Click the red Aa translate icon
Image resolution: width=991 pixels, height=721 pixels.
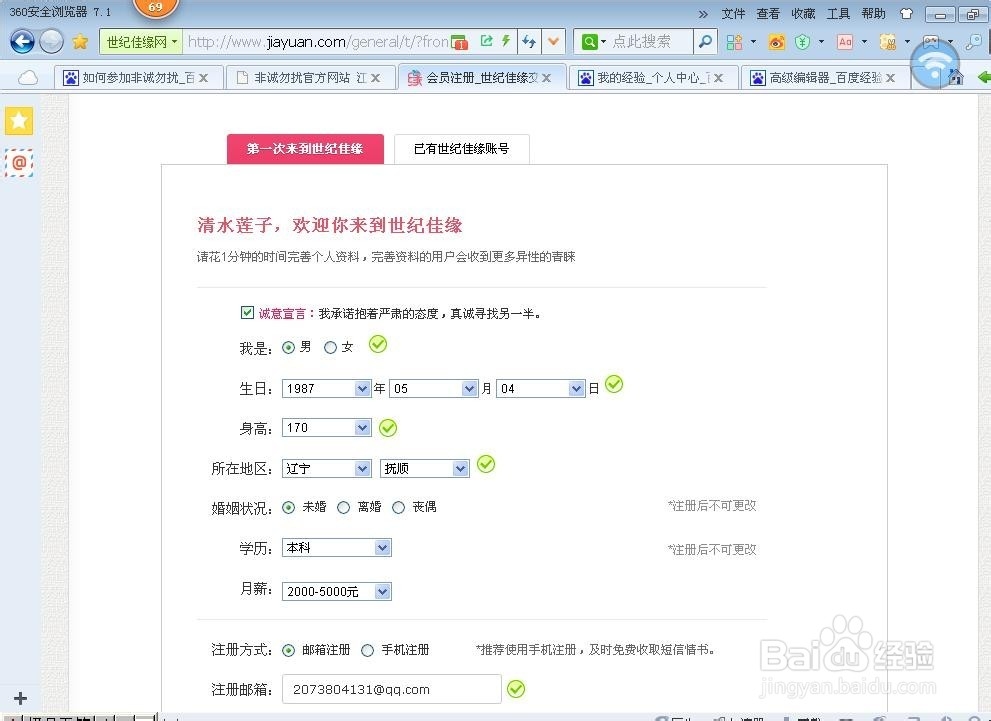coord(845,42)
